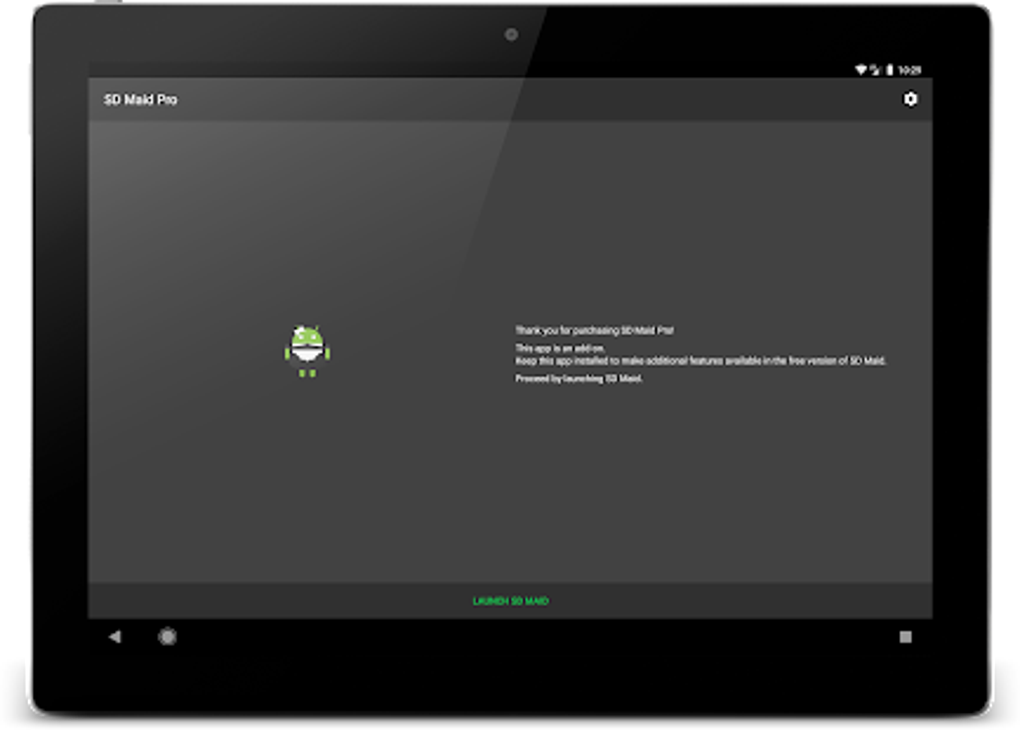
Task: Select the 'Thank you for purchasing SD Maid Pro' text
Action: [594, 331]
